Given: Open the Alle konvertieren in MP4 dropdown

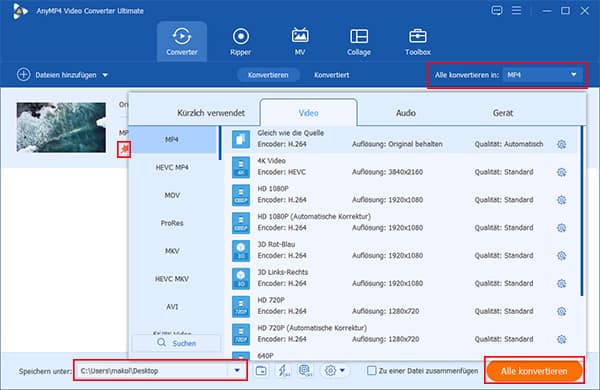Looking at the screenshot, I should pos(542,75).
